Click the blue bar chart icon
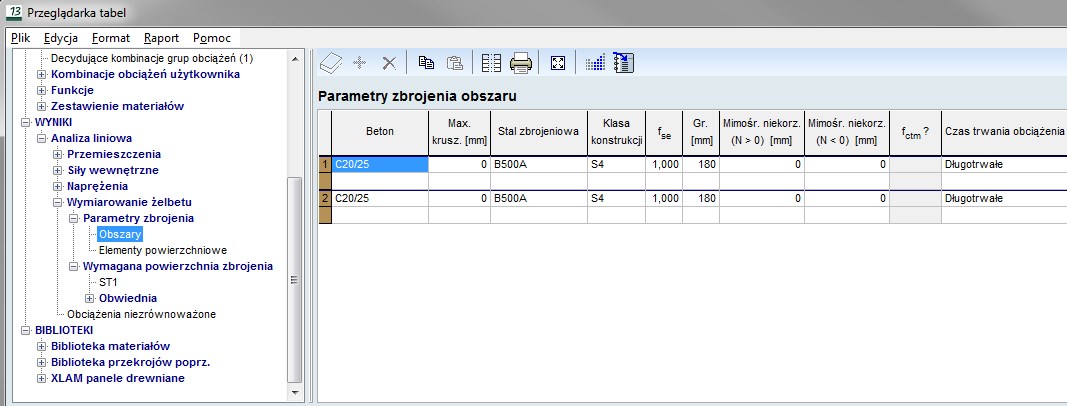This screenshot has height=406, width=1067. pyautogui.click(x=595, y=63)
